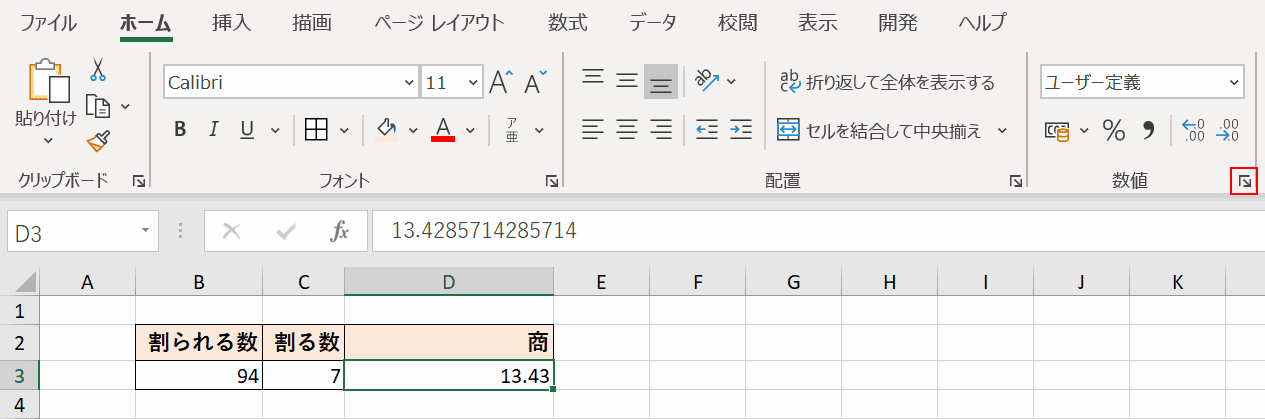The width and height of the screenshot is (1265, 419).
Task: Align text to bottom
Action: (x=660, y=80)
